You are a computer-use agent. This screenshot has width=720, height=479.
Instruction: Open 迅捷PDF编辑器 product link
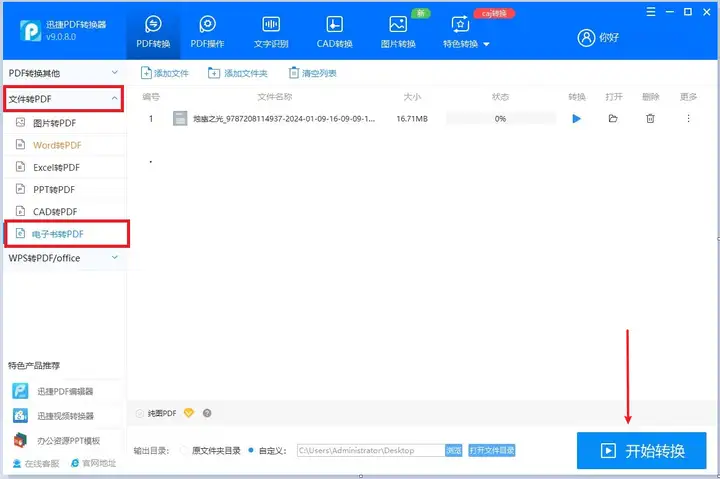pyautogui.click(x=54, y=391)
